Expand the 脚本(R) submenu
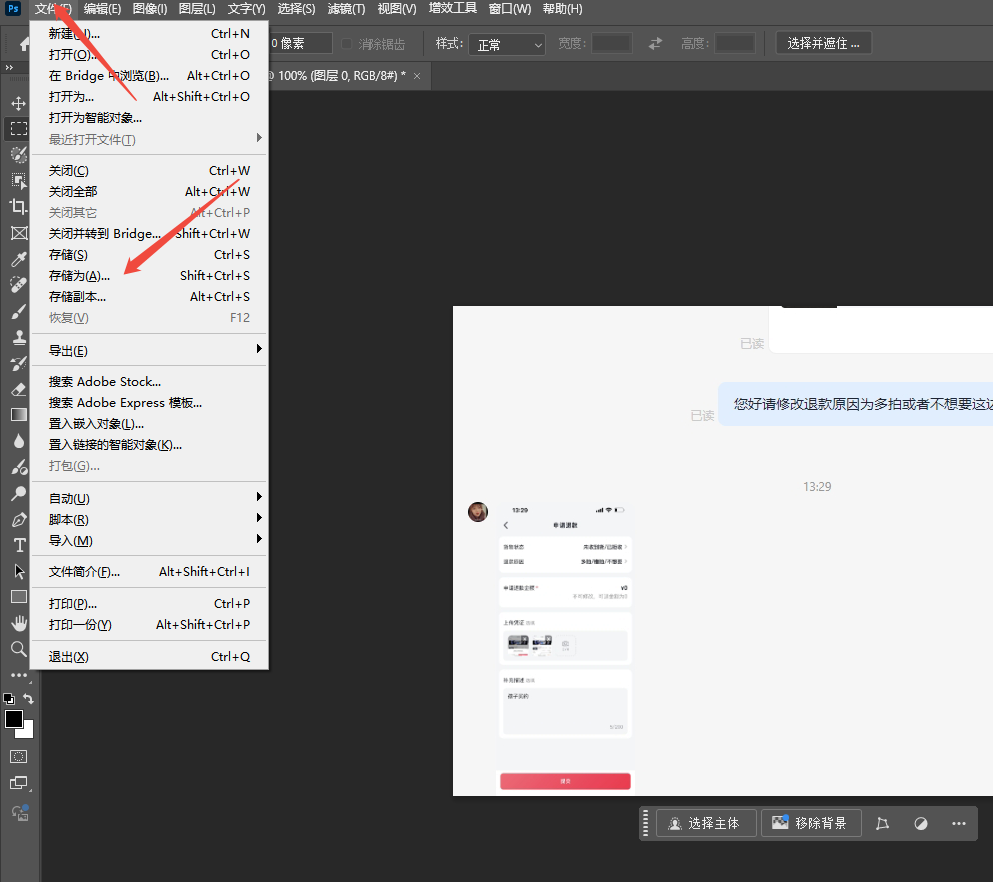 tap(150, 519)
